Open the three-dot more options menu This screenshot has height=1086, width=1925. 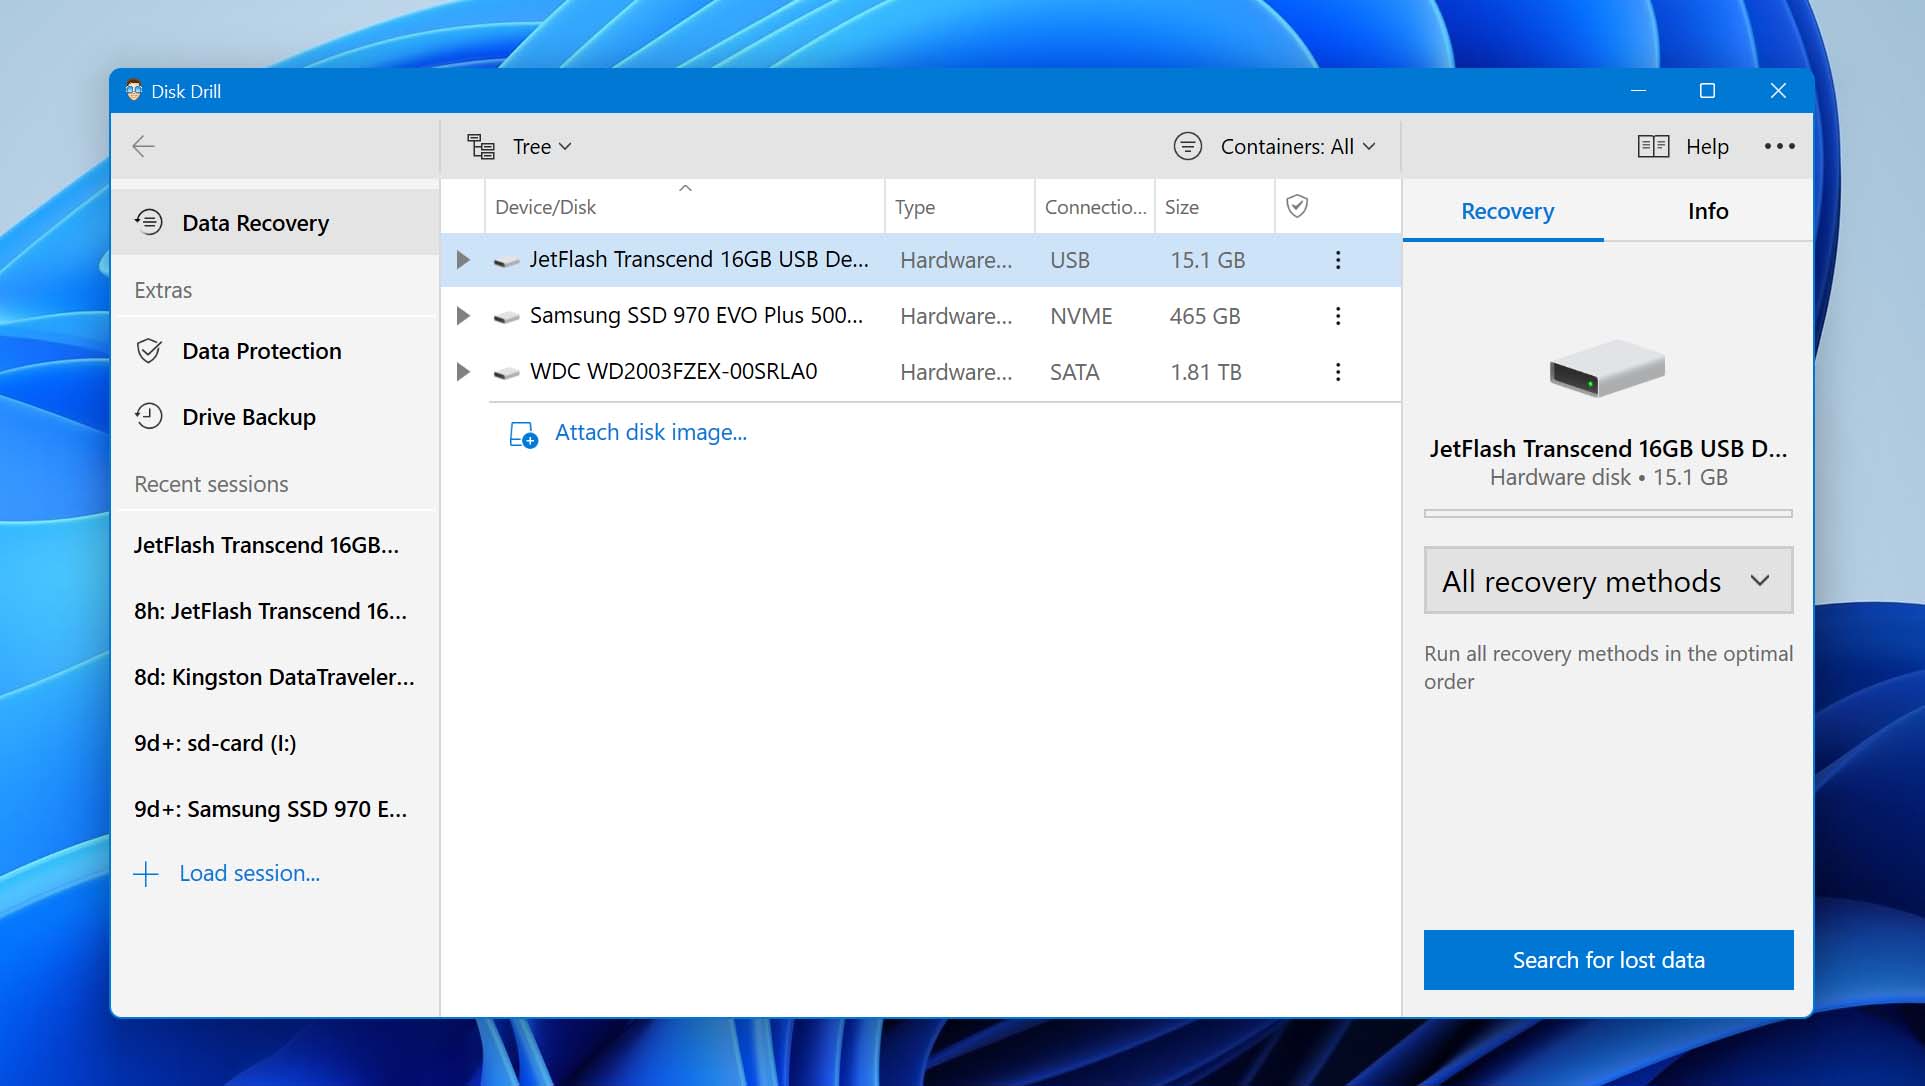(x=1779, y=147)
